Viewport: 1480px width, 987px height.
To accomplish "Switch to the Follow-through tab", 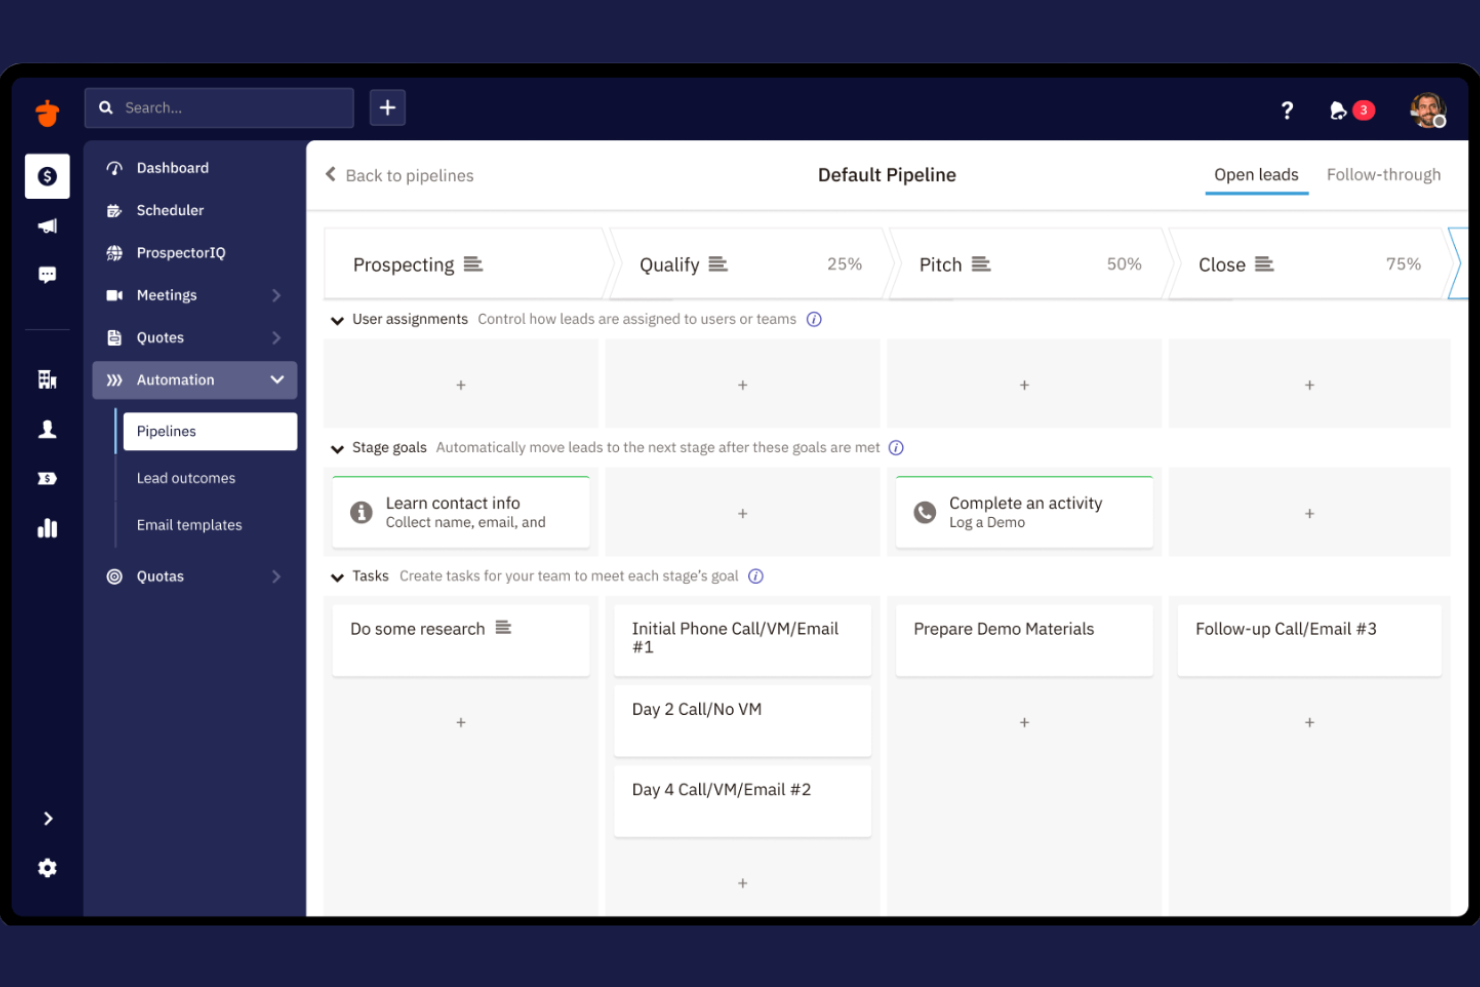I will coord(1384,174).
